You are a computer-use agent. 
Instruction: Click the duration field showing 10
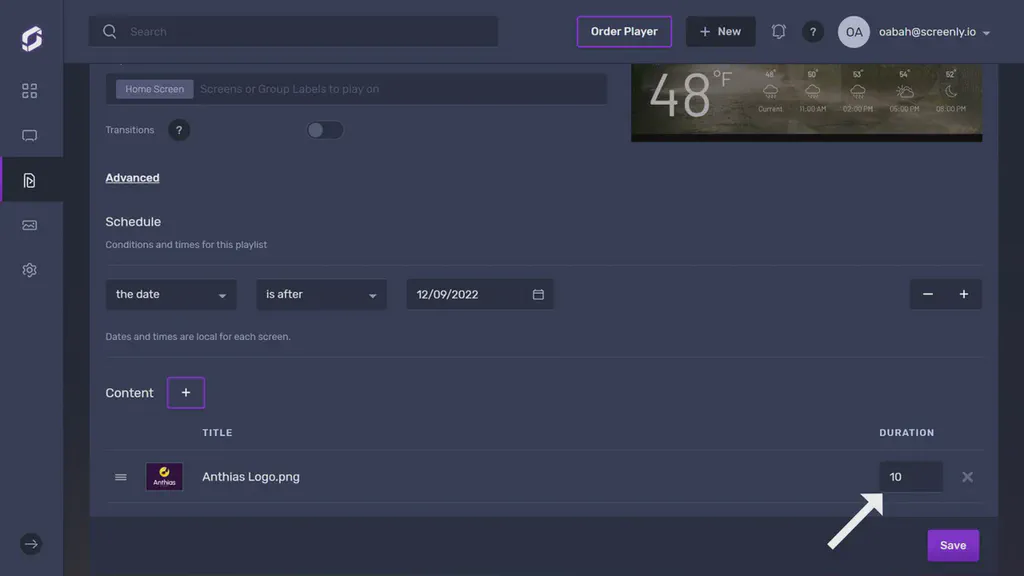(x=910, y=477)
